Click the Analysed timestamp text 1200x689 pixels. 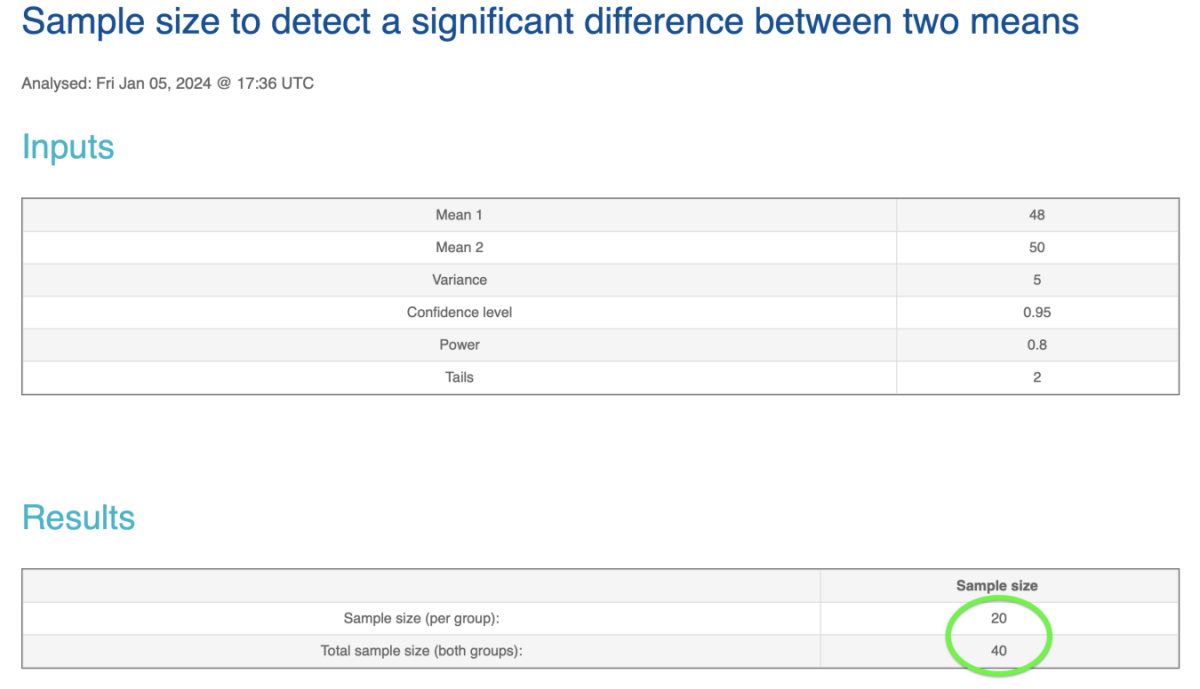168,84
